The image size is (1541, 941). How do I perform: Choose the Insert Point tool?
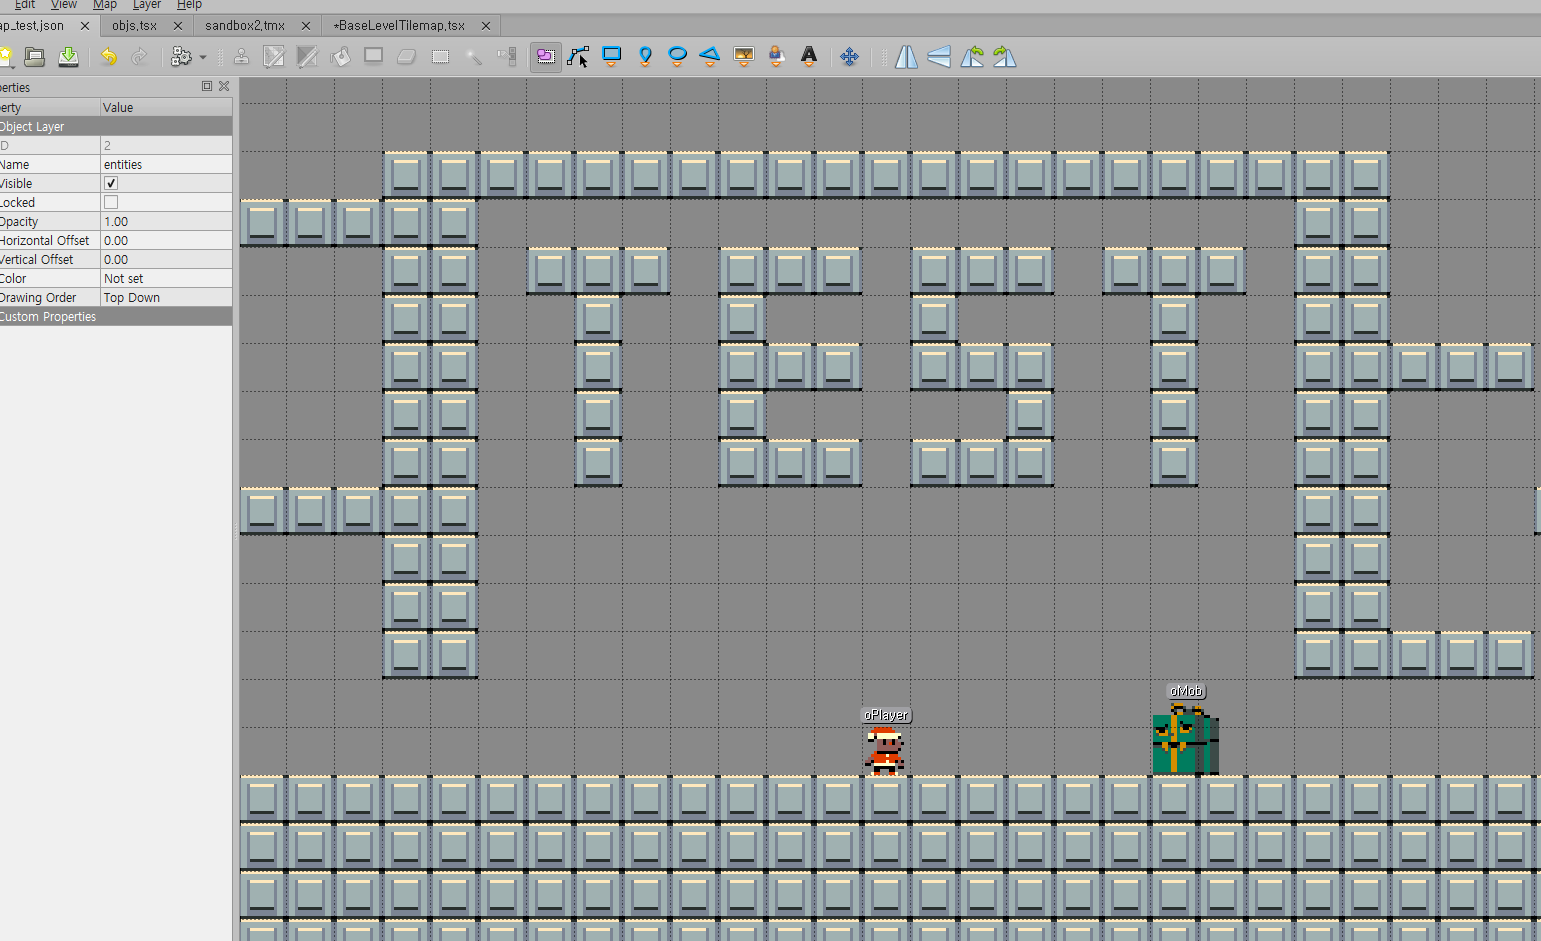point(645,57)
